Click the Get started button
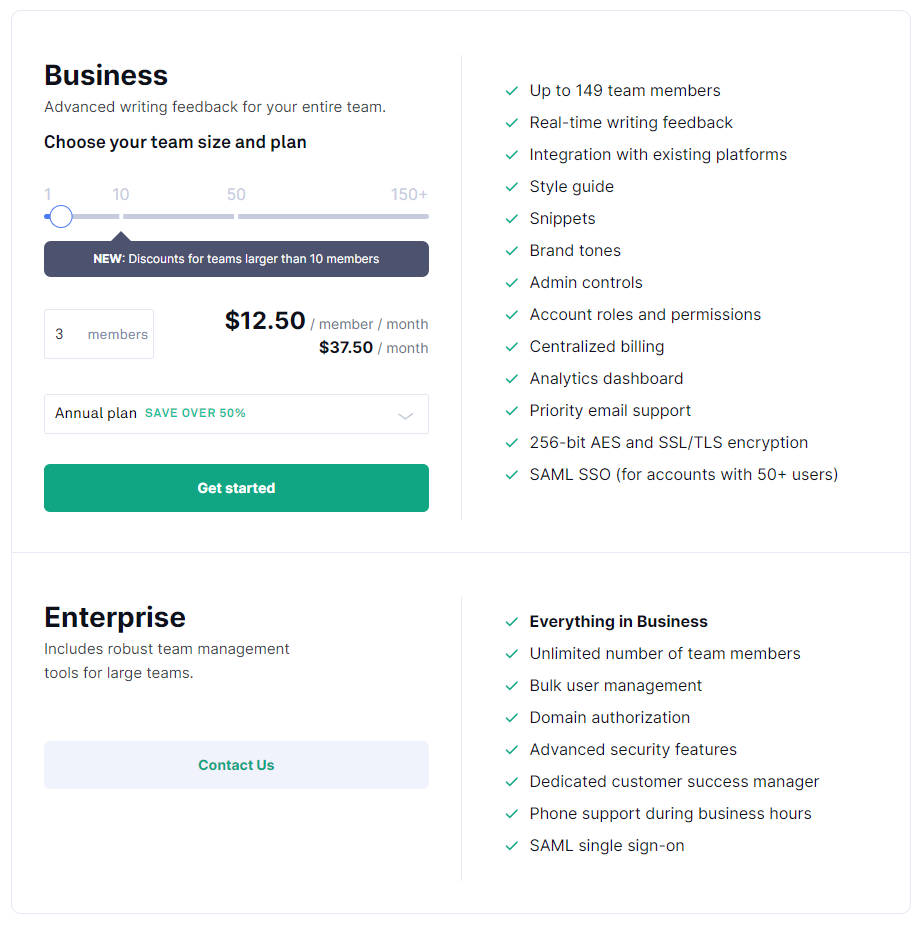The image size is (921, 926). click(236, 488)
